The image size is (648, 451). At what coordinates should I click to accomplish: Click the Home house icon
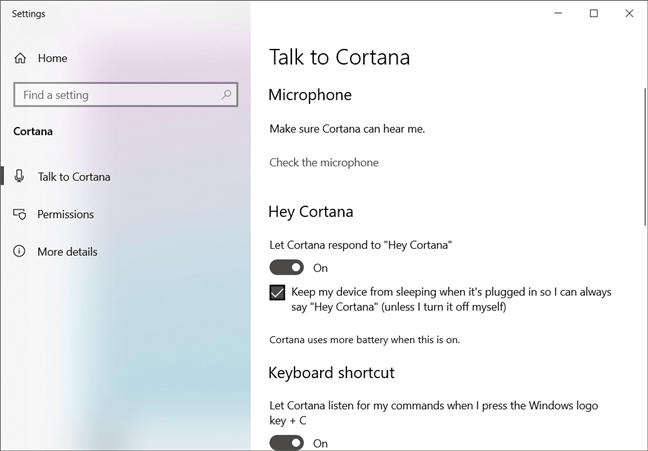[x=20, y=58]
